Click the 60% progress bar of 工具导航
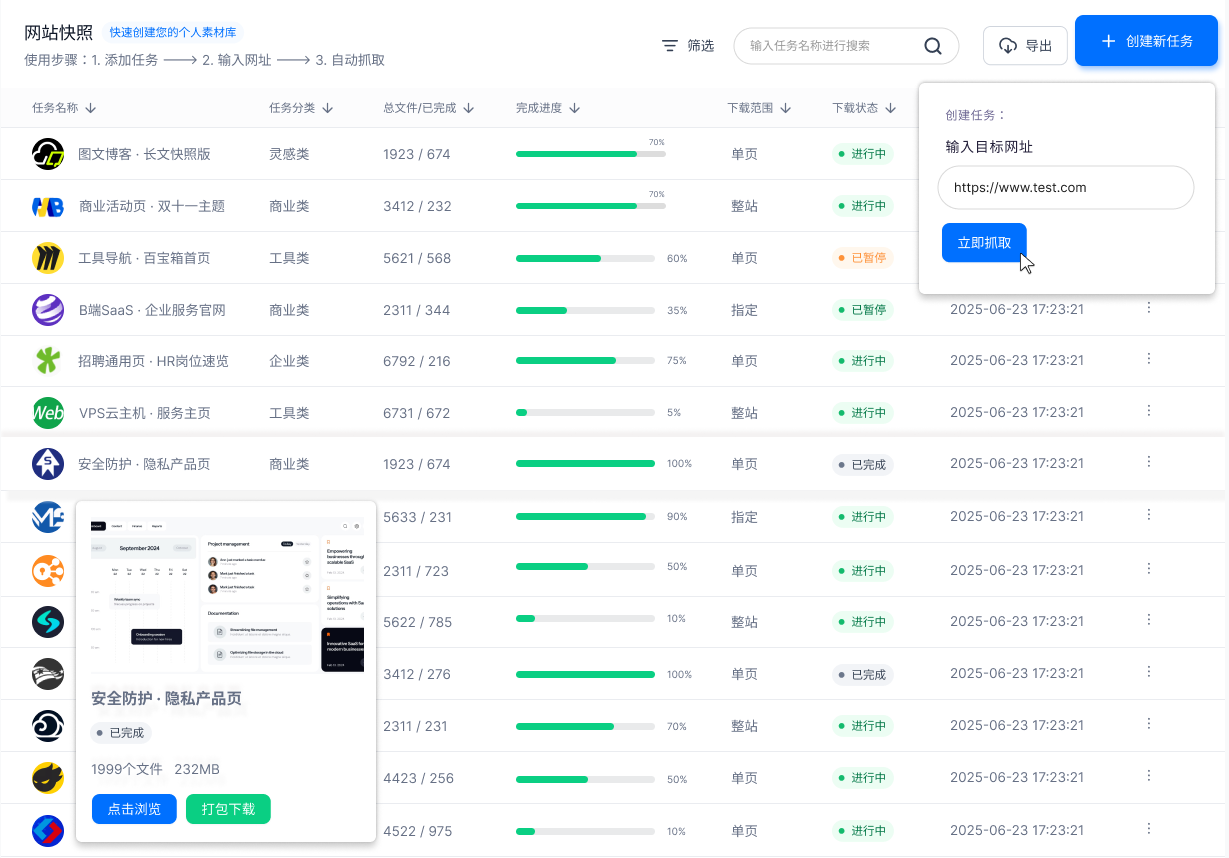Viewport: 1229px width, 858px height. click(x=585, y=257)
